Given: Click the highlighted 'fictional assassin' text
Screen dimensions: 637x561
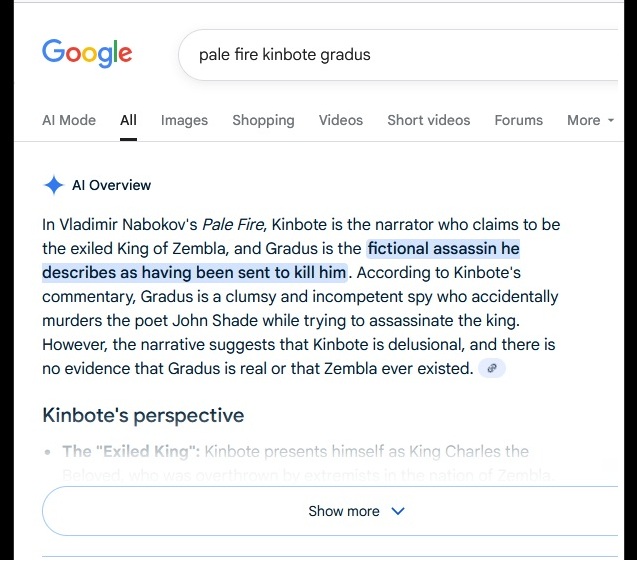Looking at the screenshot, I should point(443,249).
